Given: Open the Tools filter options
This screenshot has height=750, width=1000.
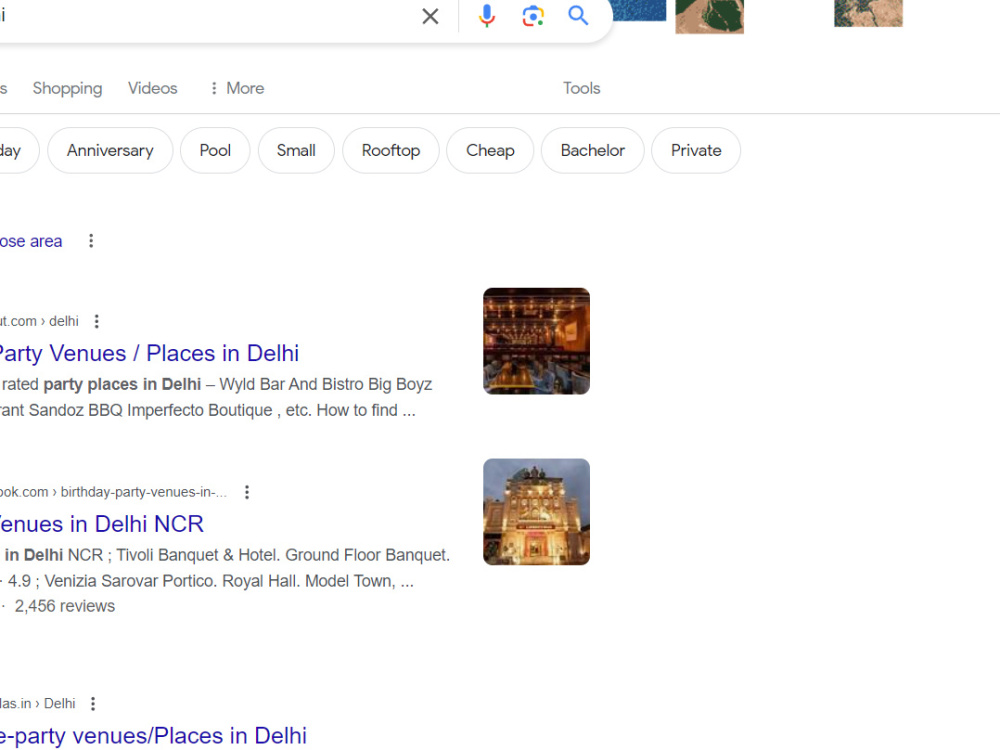Looking at the screenshot, I should (582, 88).
